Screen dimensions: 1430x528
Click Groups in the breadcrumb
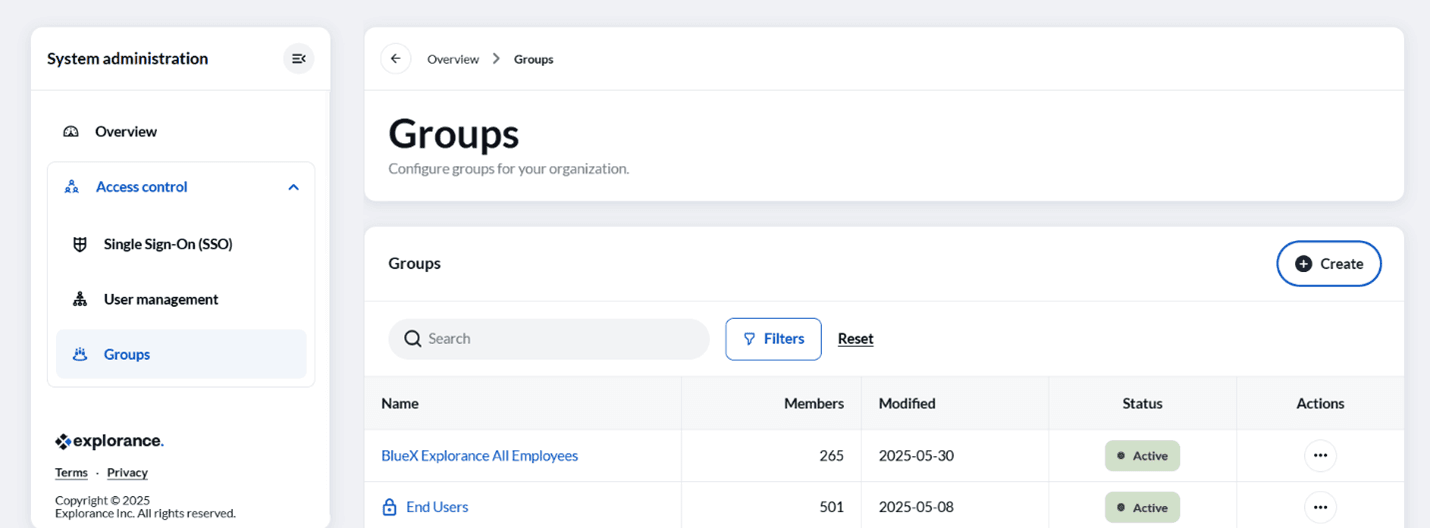(534, 59)
